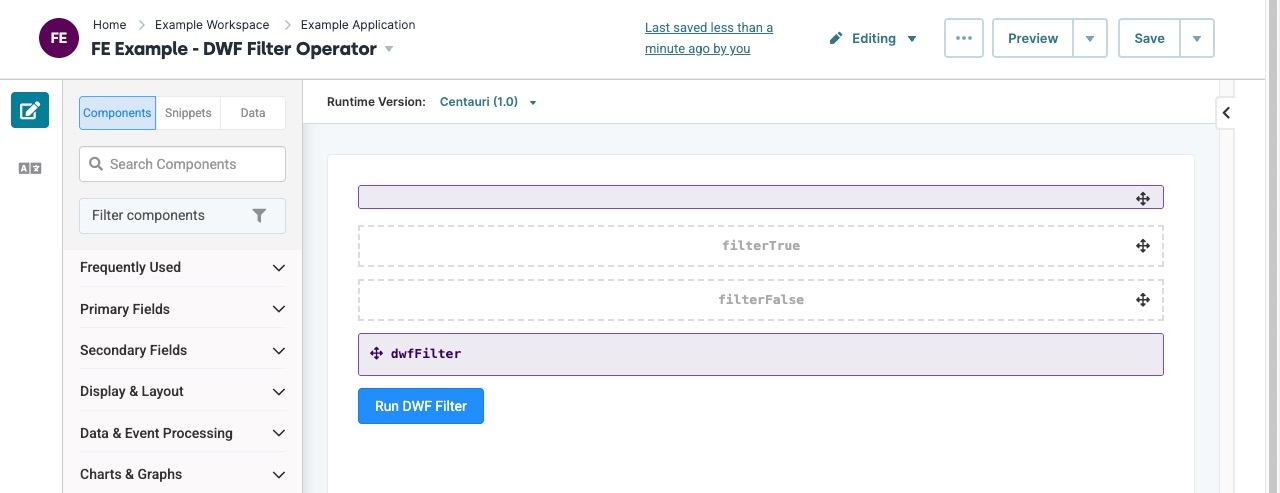
Task: Click the funnel icon in Filter components
Action: pos(259,215)
